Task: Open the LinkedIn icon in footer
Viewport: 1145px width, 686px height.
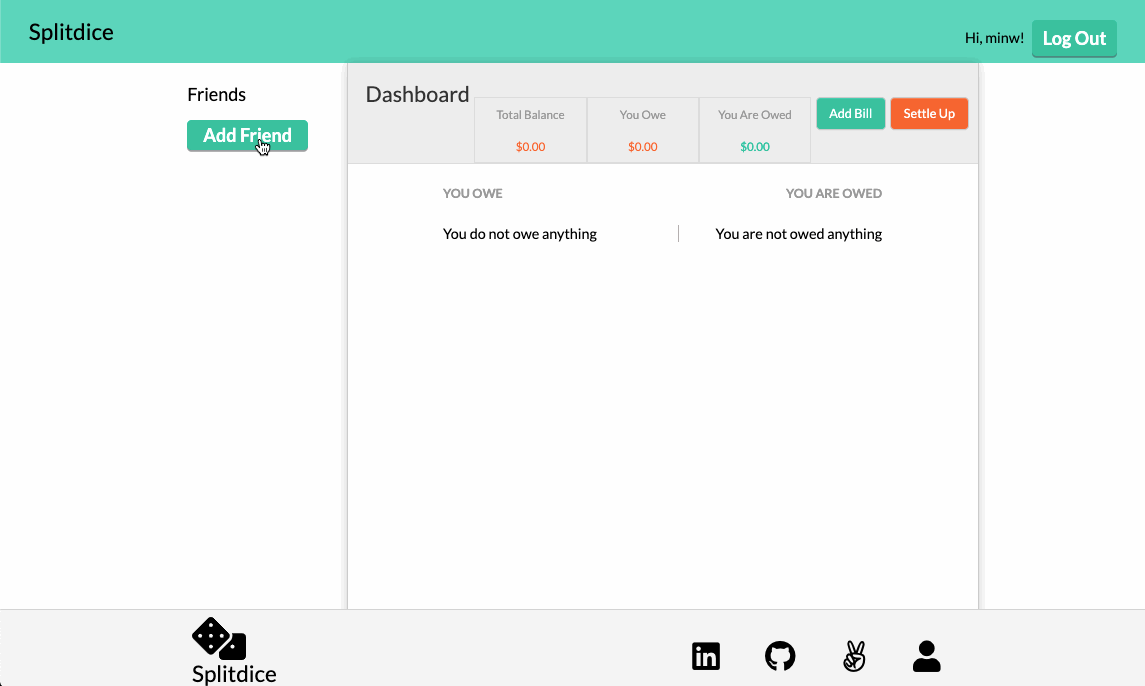Action: (x=705, y=656)
